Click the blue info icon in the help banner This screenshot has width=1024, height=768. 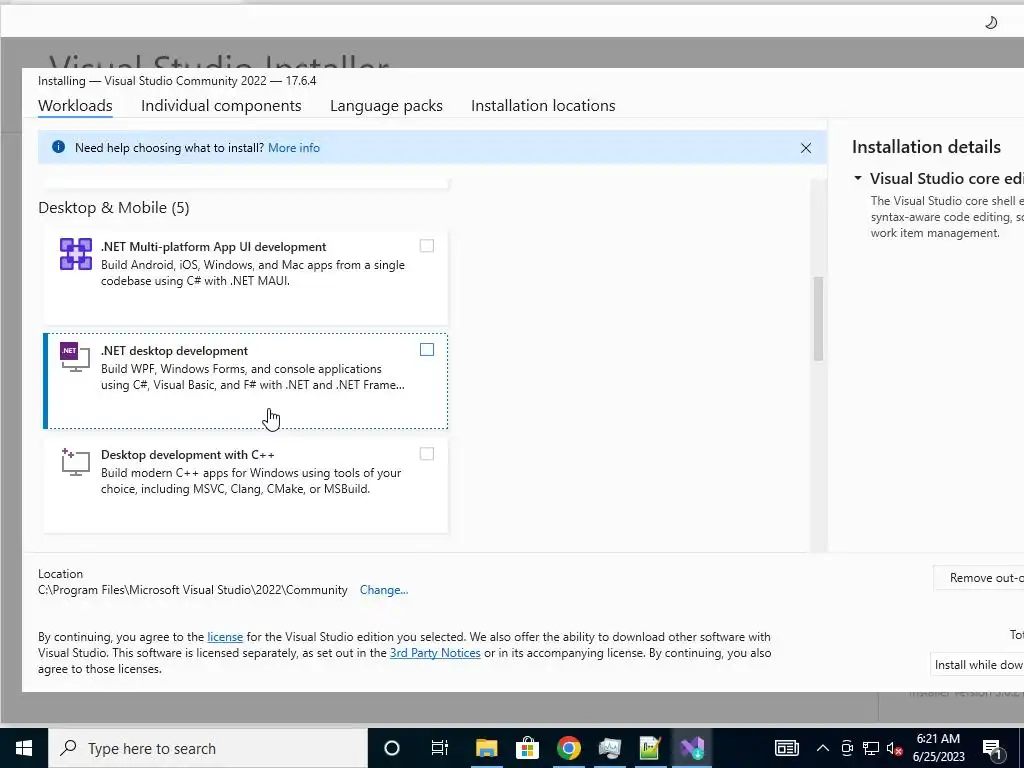click(x=58, y=147)
